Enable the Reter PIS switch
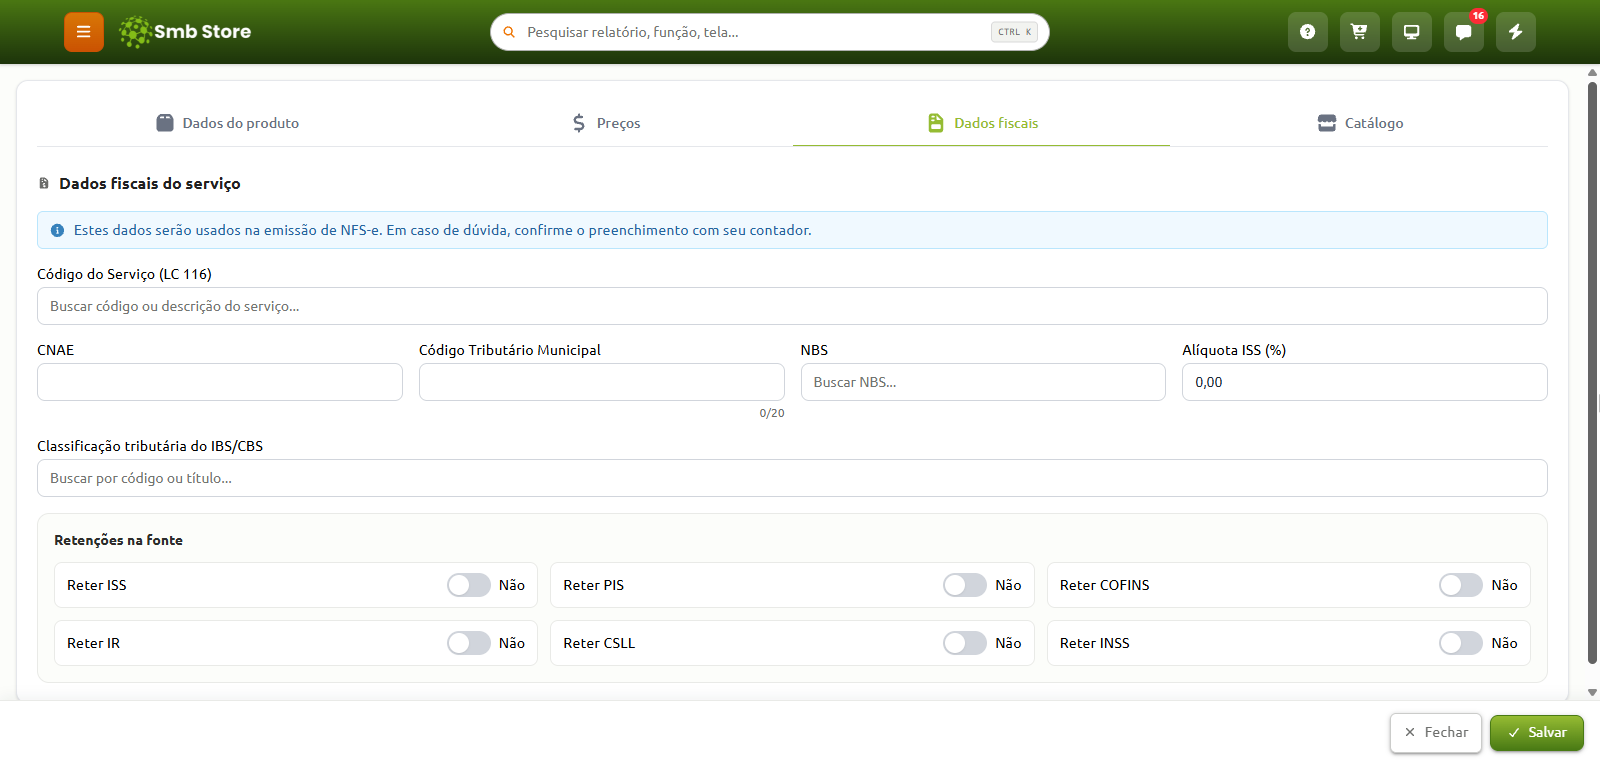 click(x=964, y=585)
